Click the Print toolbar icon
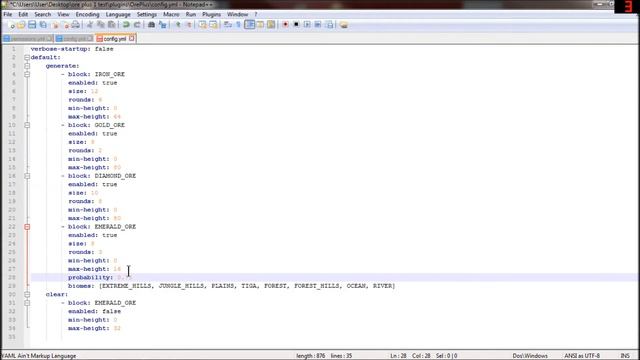Screen dimensions: 640x360 pos(76,25)
